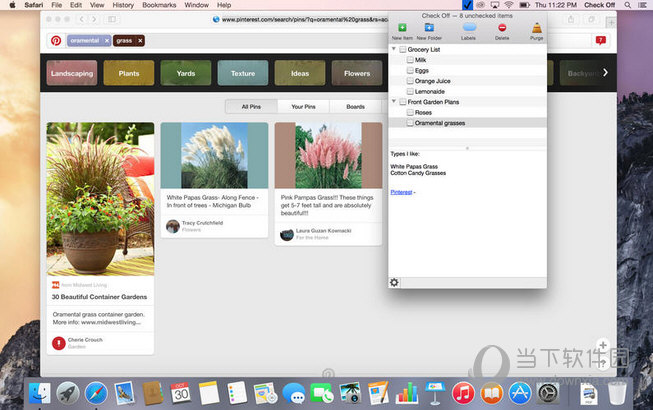Open the Bookmarks menu
The image size is (653, 410).
(159, 5)
